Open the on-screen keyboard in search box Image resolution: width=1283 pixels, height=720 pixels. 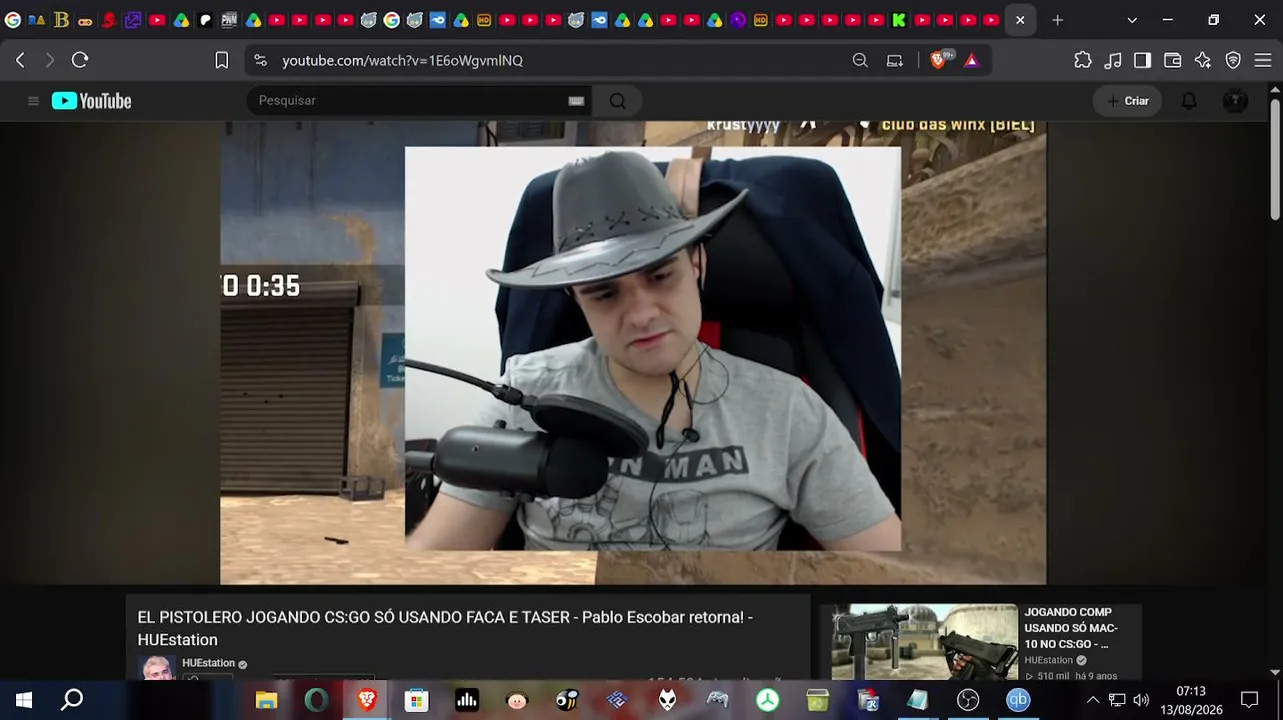pos(576,101)
